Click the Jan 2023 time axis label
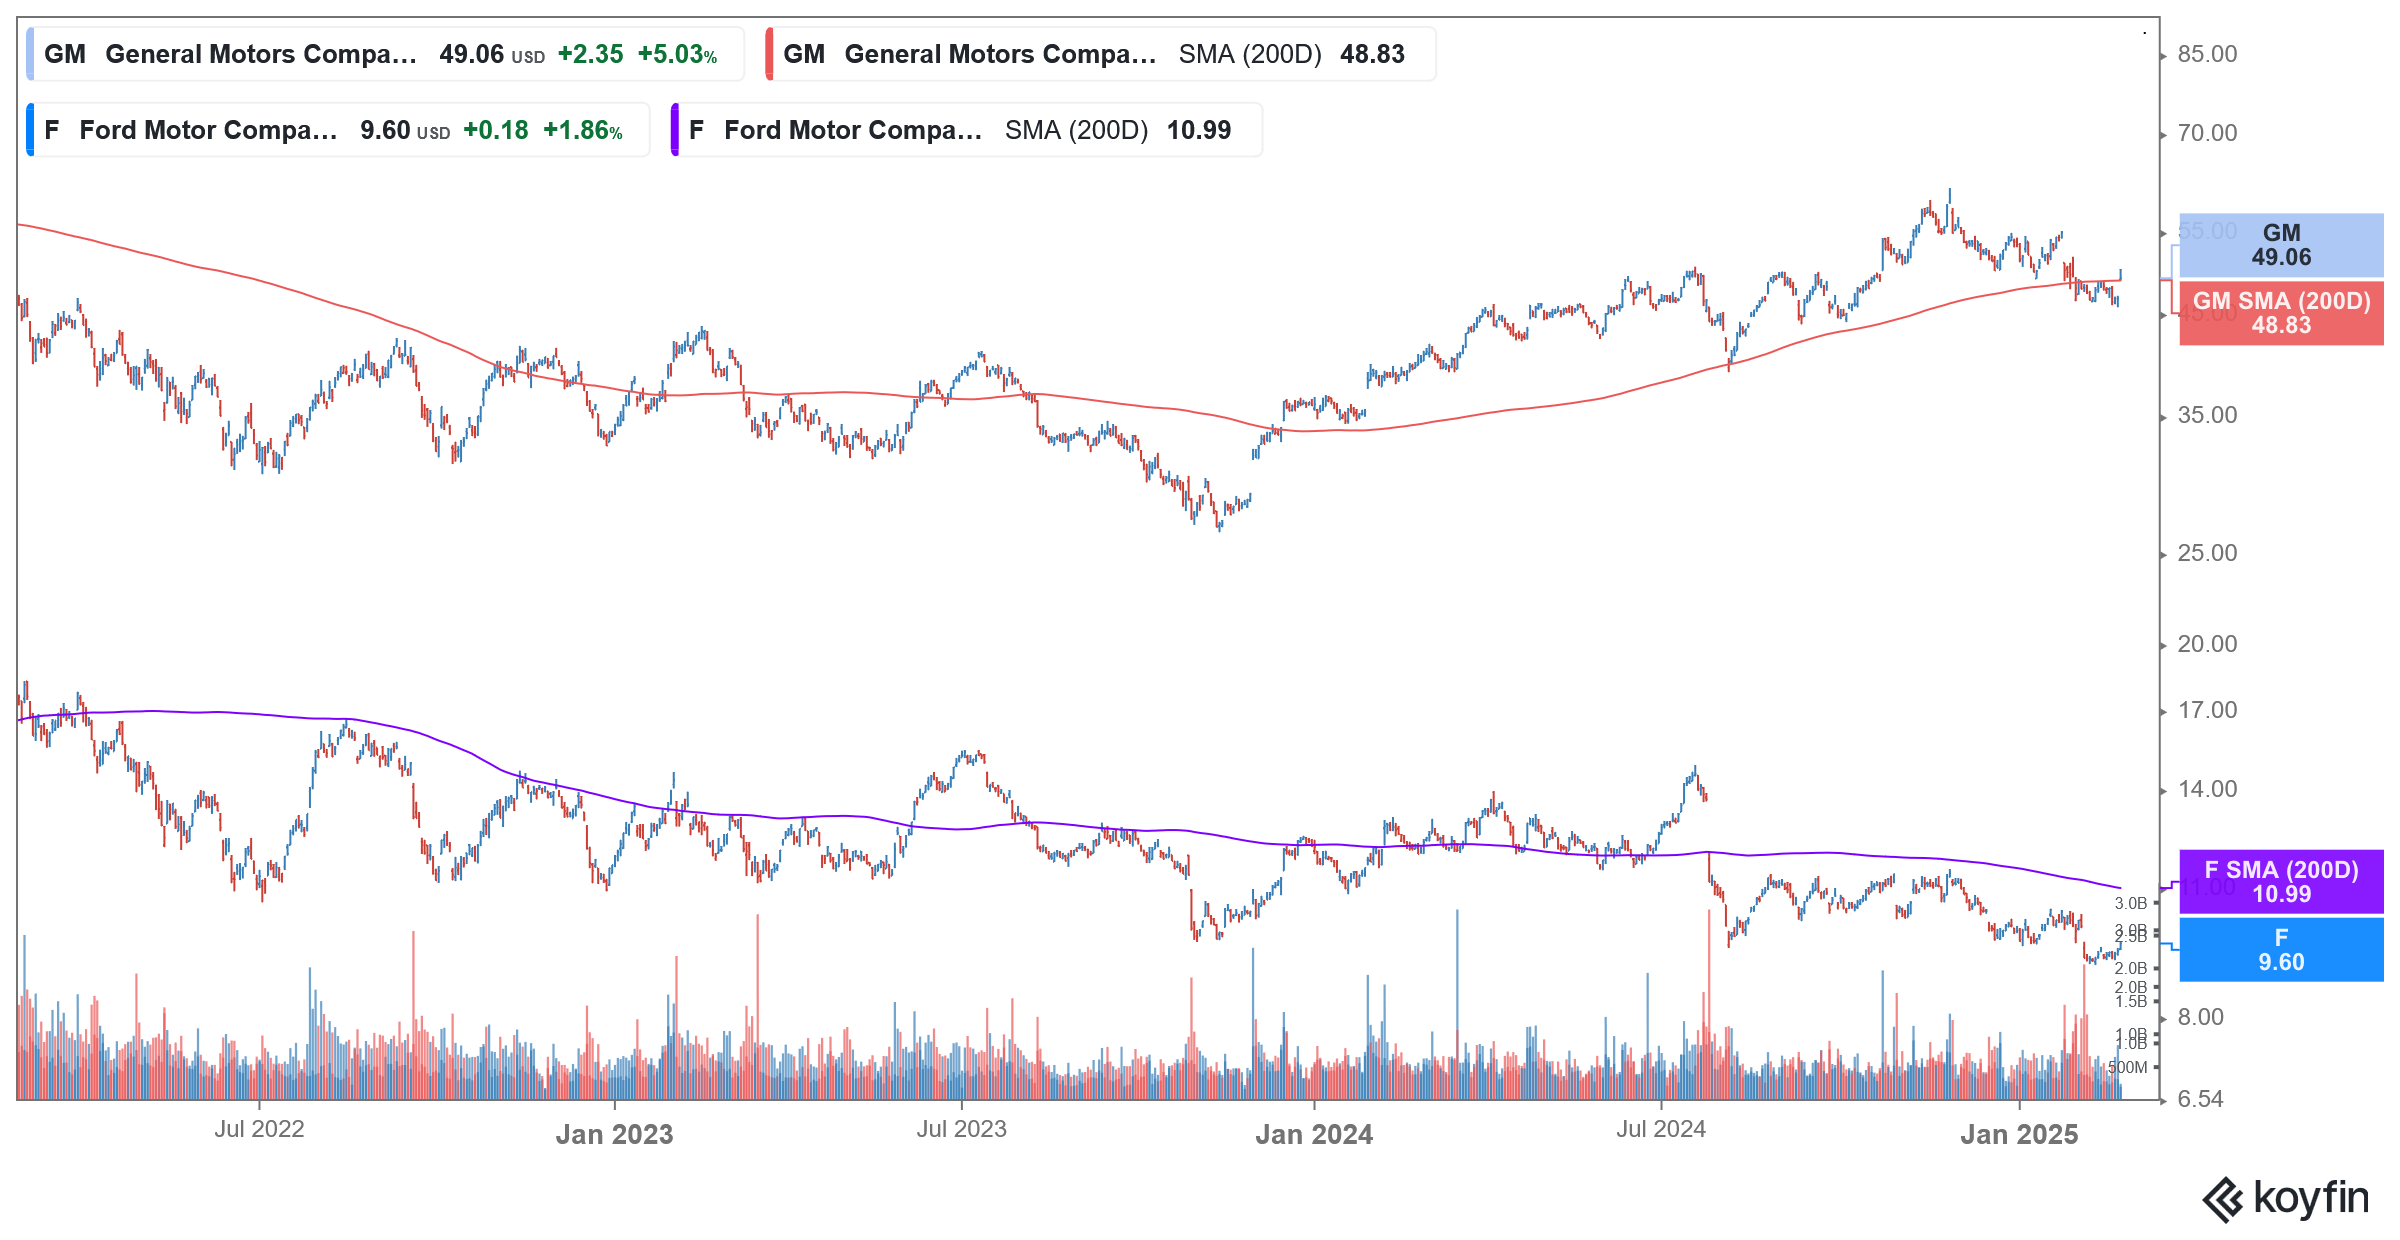Screen dimensions: 2400x1240 click(x=614, y=1134)
